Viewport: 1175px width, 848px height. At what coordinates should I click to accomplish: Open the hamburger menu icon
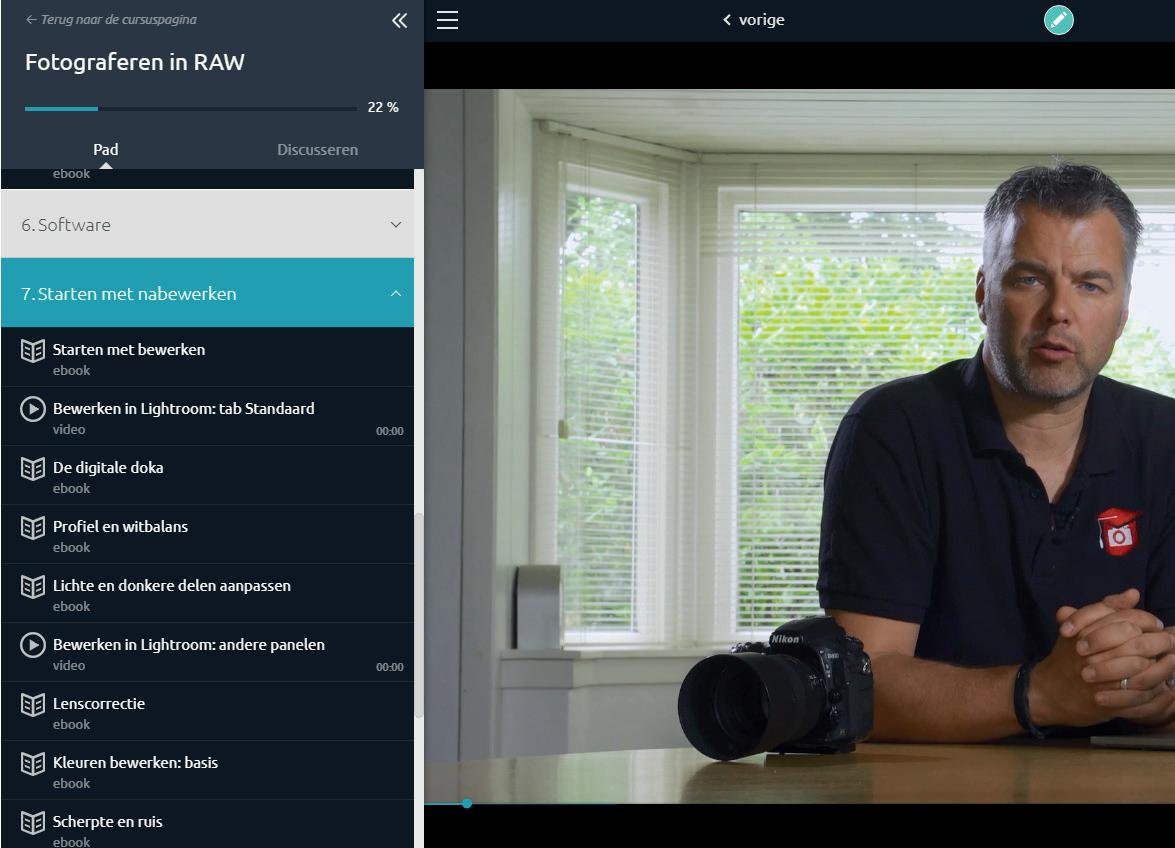pos(447,20)
